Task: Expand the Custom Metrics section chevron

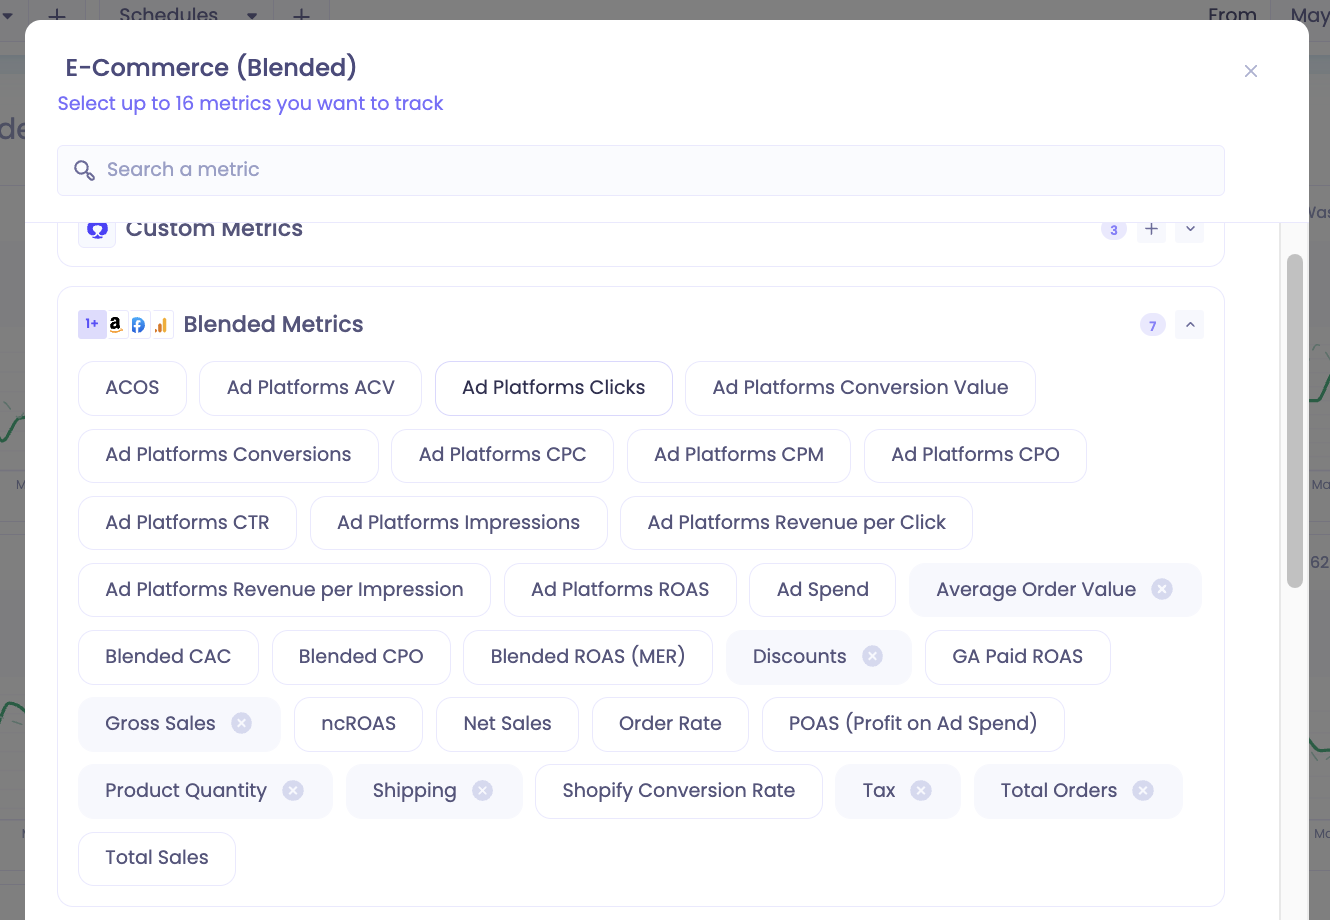Action: click(x=1190, y=229)
